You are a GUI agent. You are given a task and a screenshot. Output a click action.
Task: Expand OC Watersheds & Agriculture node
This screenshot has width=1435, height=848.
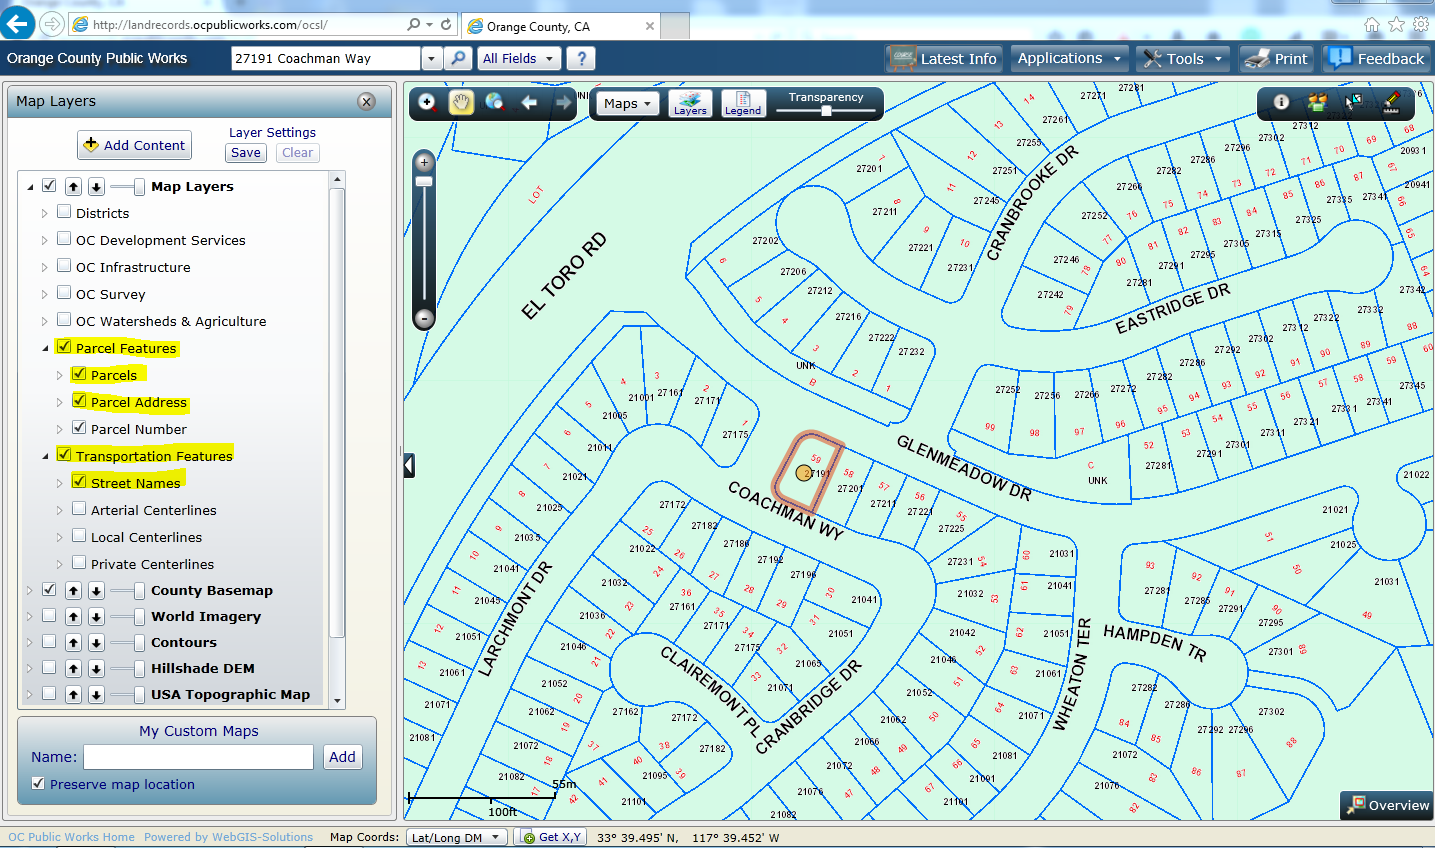click(44, 321)
